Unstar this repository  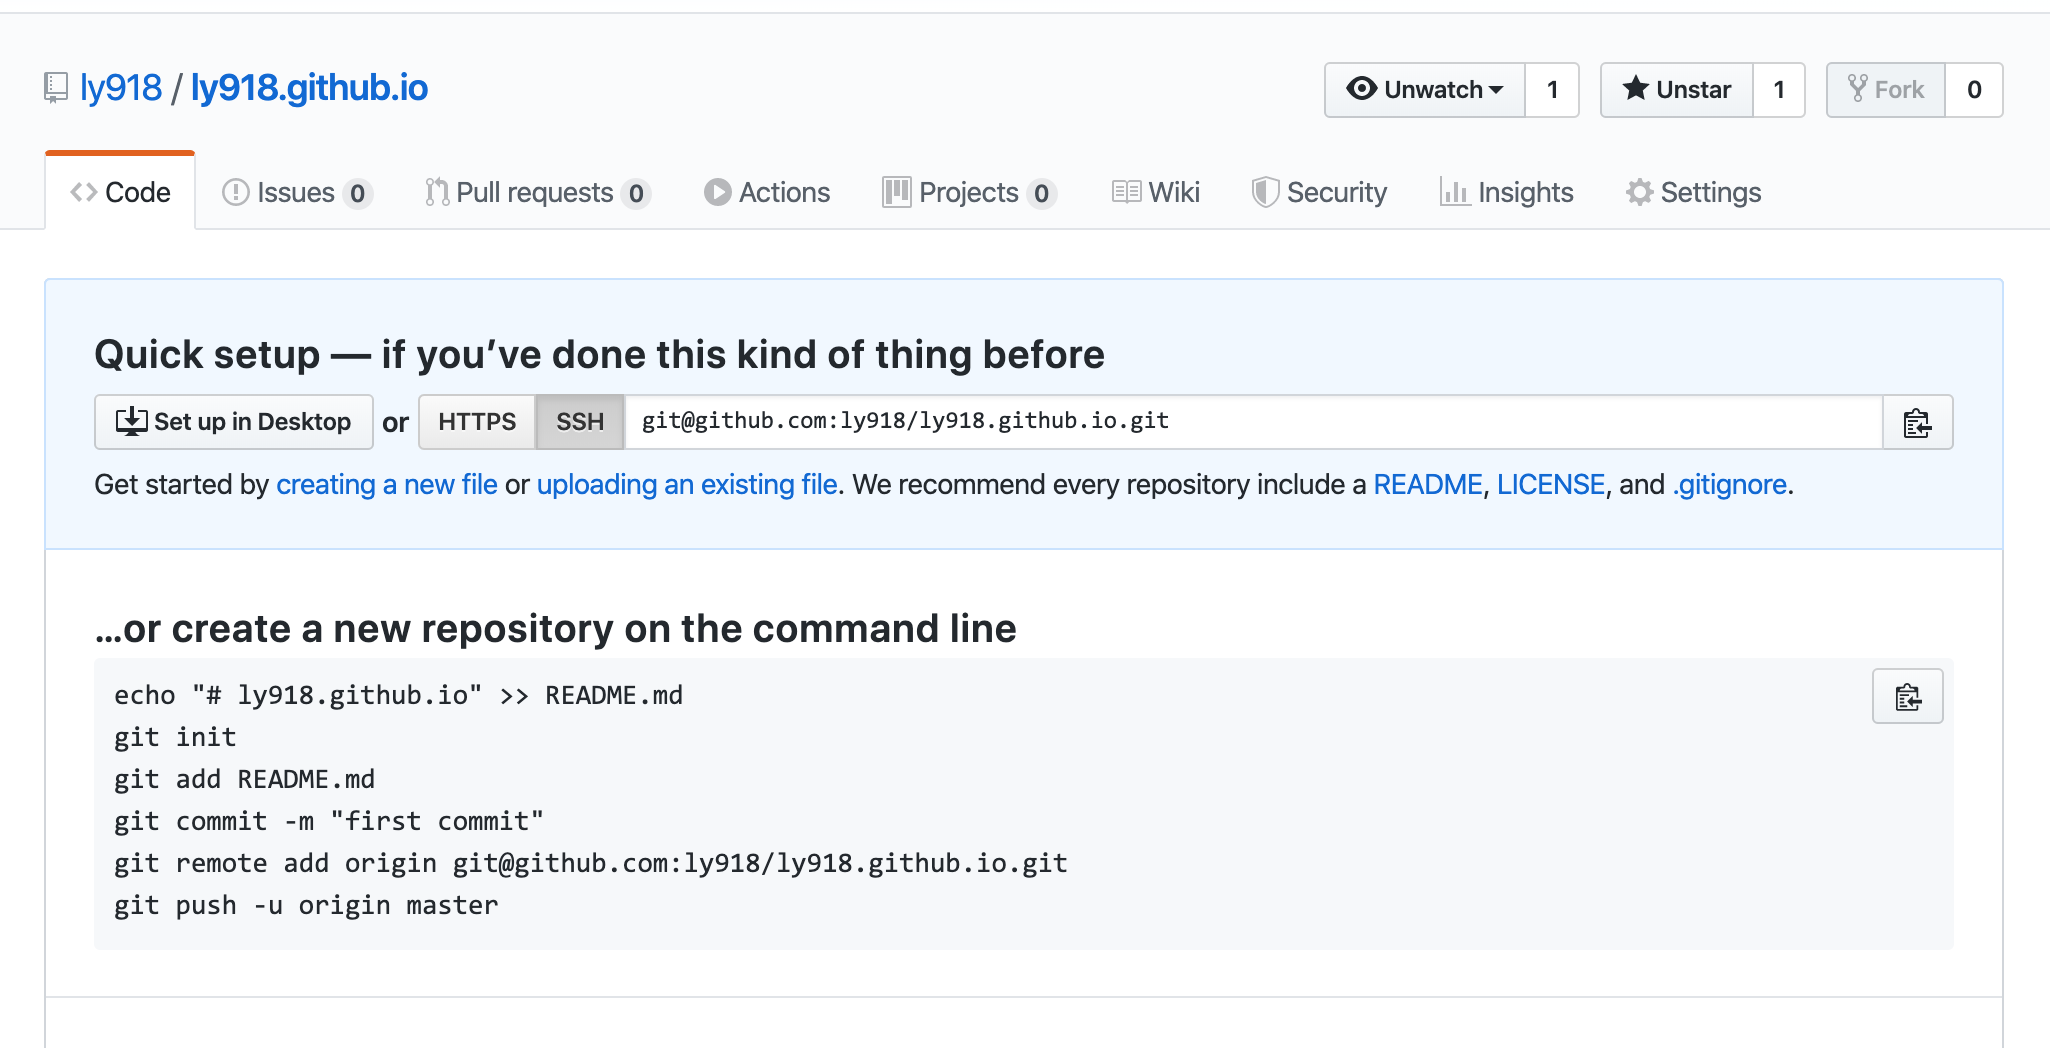[1677, 90]
